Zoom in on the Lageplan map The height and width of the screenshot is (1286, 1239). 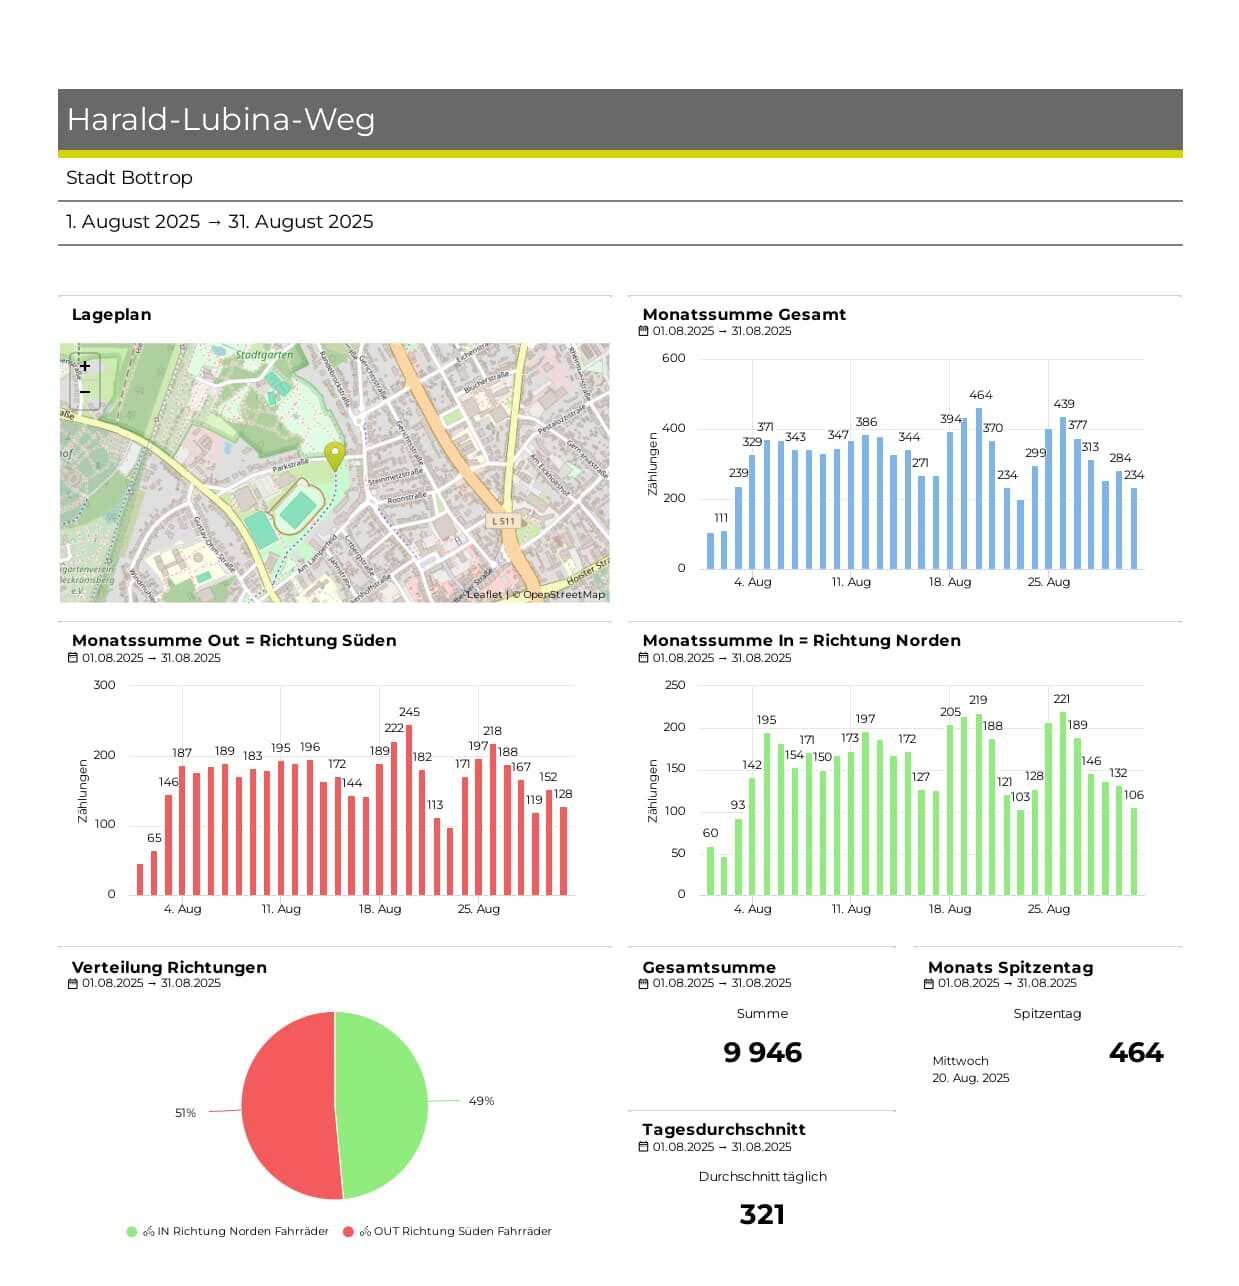(x=85, y=367)
